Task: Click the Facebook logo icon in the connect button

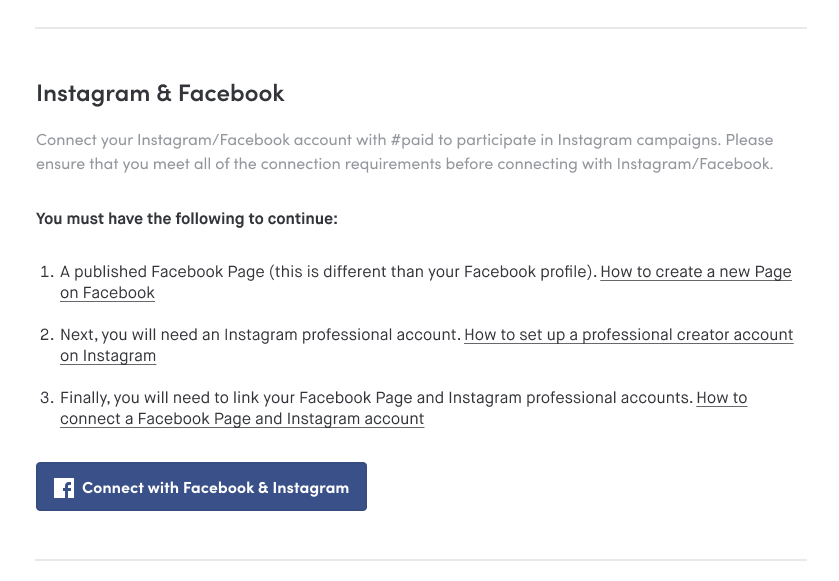Action: 64,488
